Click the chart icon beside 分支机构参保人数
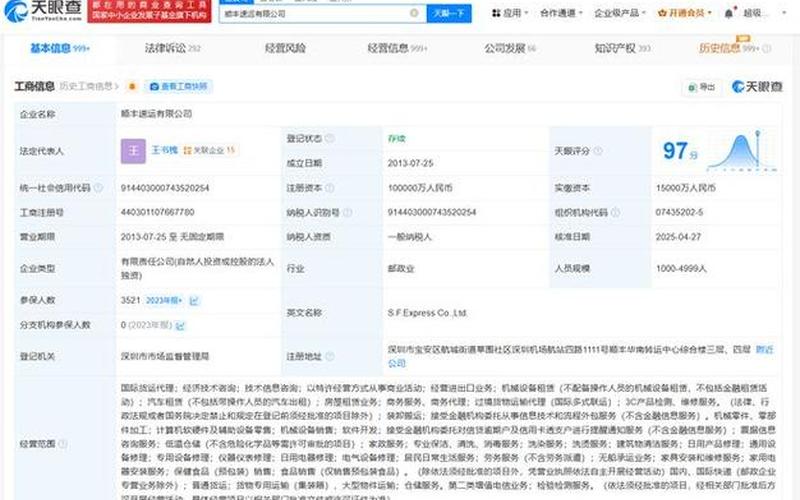This screenshot has width=800, height=500. (180, 326)
